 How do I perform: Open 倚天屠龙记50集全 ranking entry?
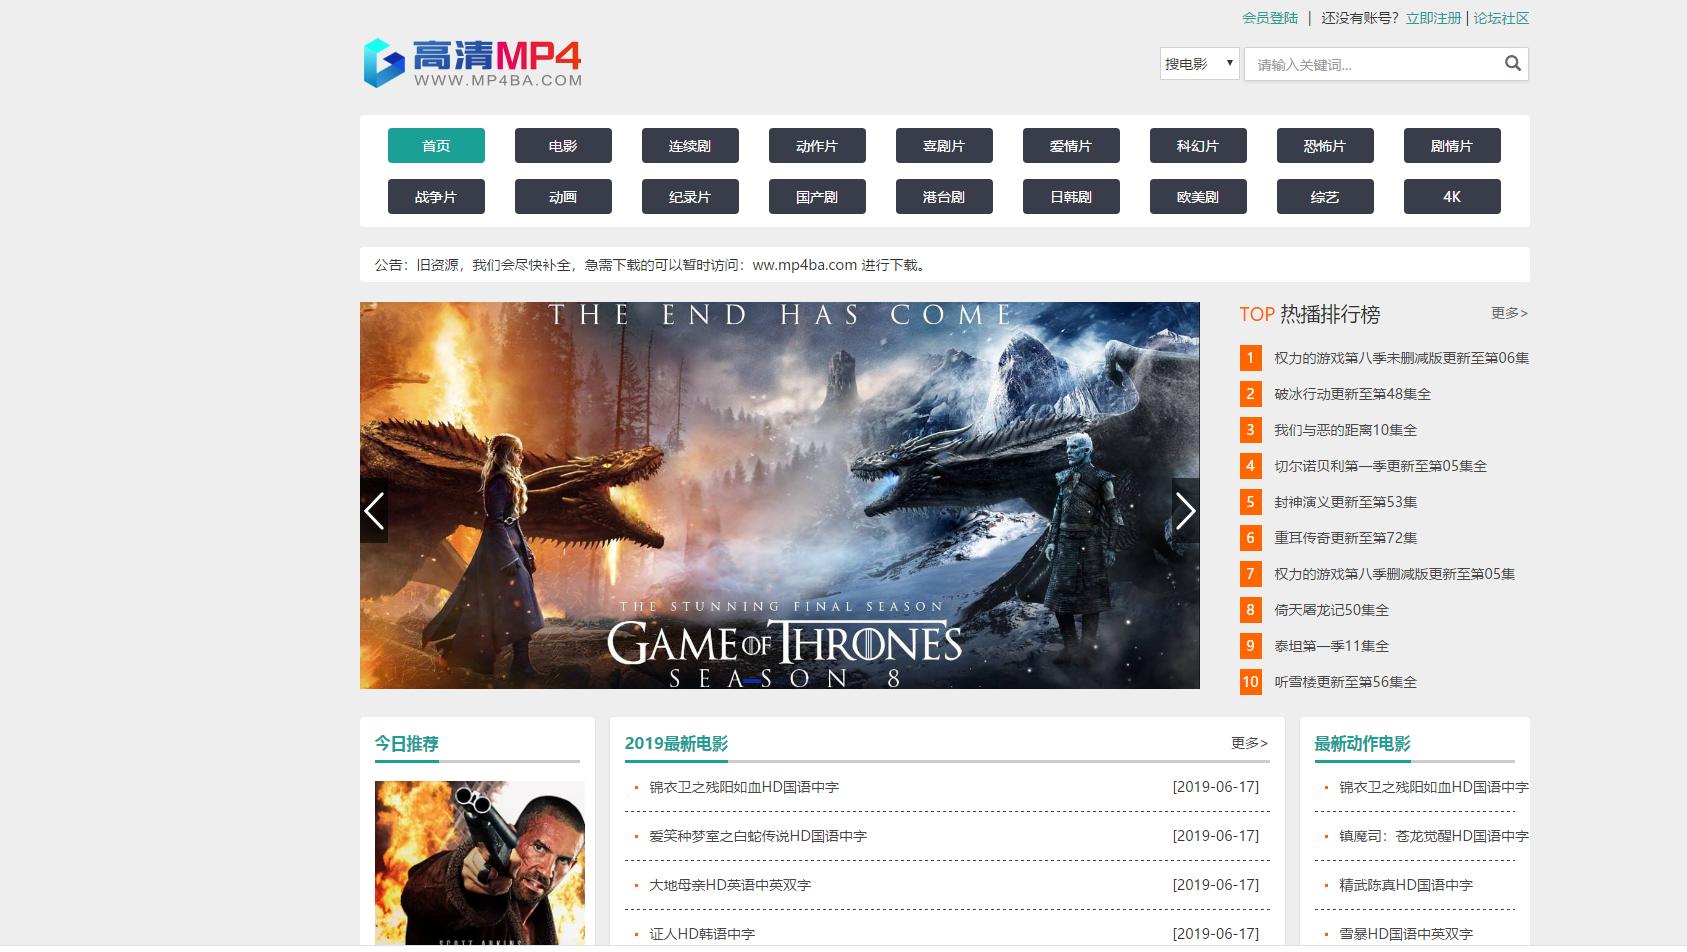point(1331,610)
